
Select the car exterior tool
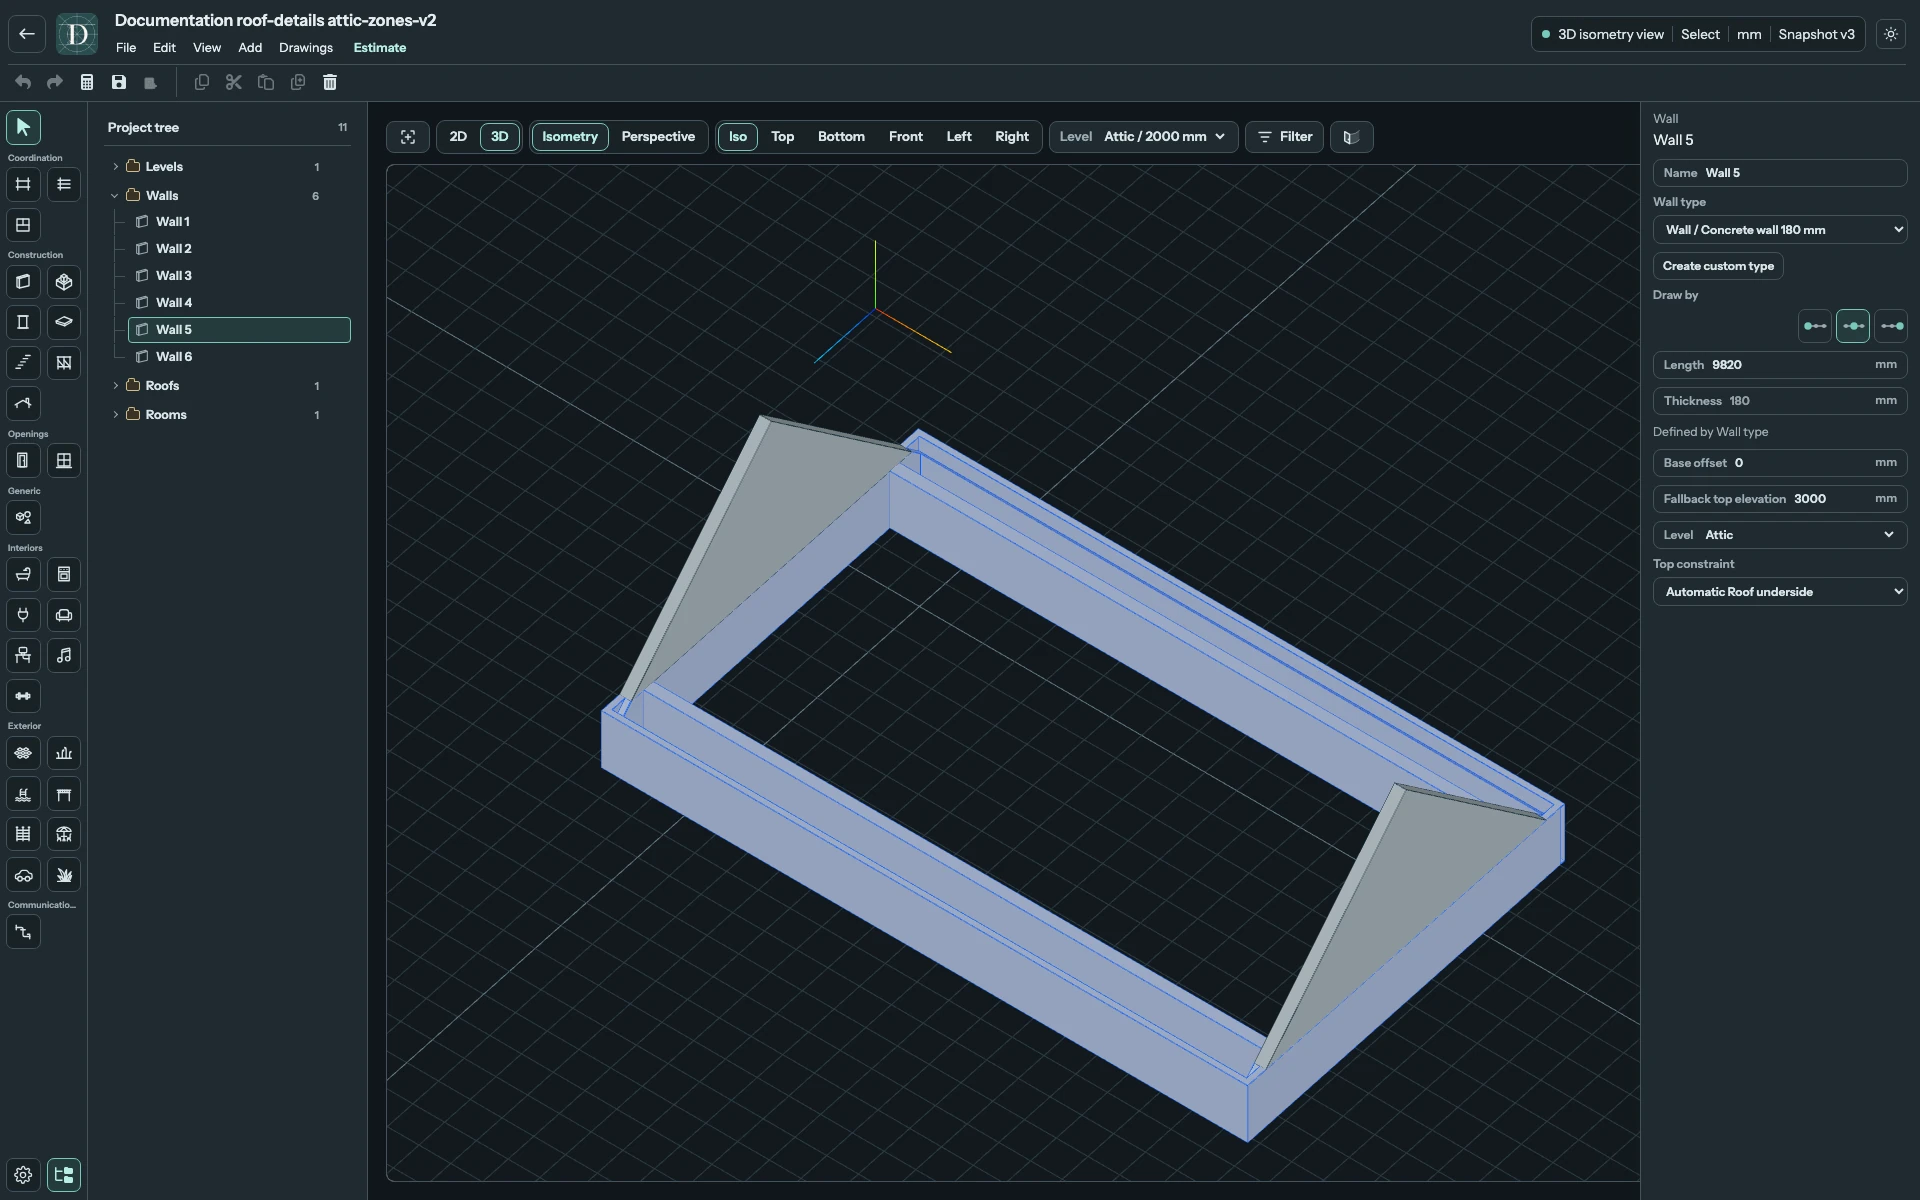[x=23, y=875]
